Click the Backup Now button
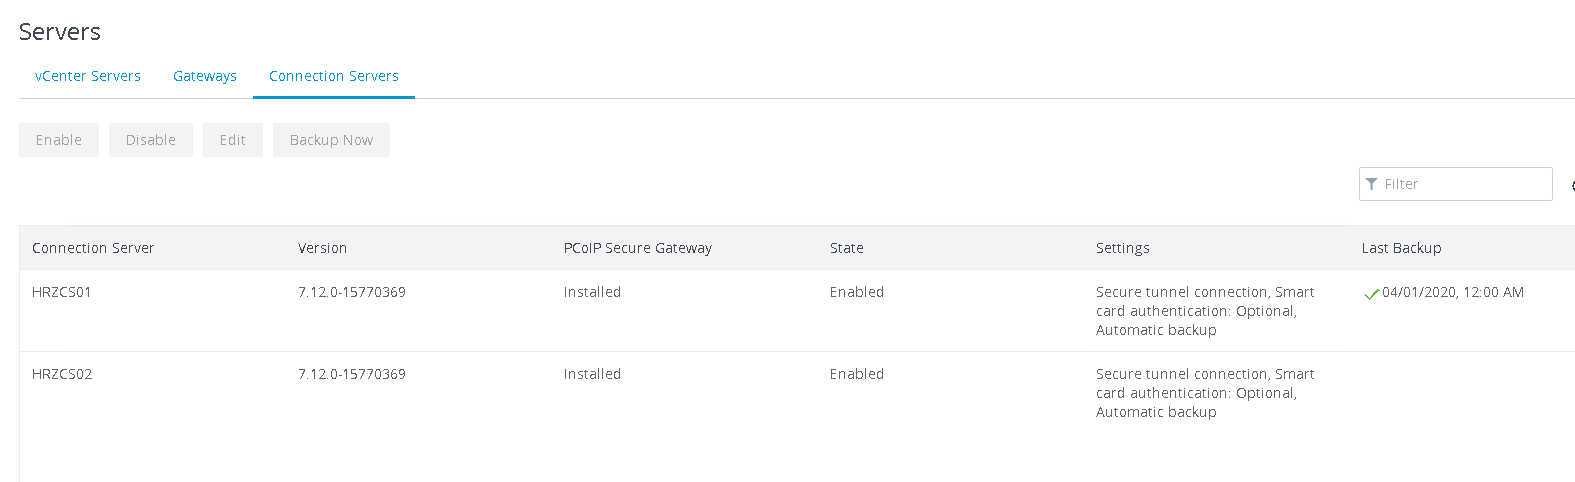The height and width of the screenshot is (482, 1575). pyautogui.click(x=331, y=140)
